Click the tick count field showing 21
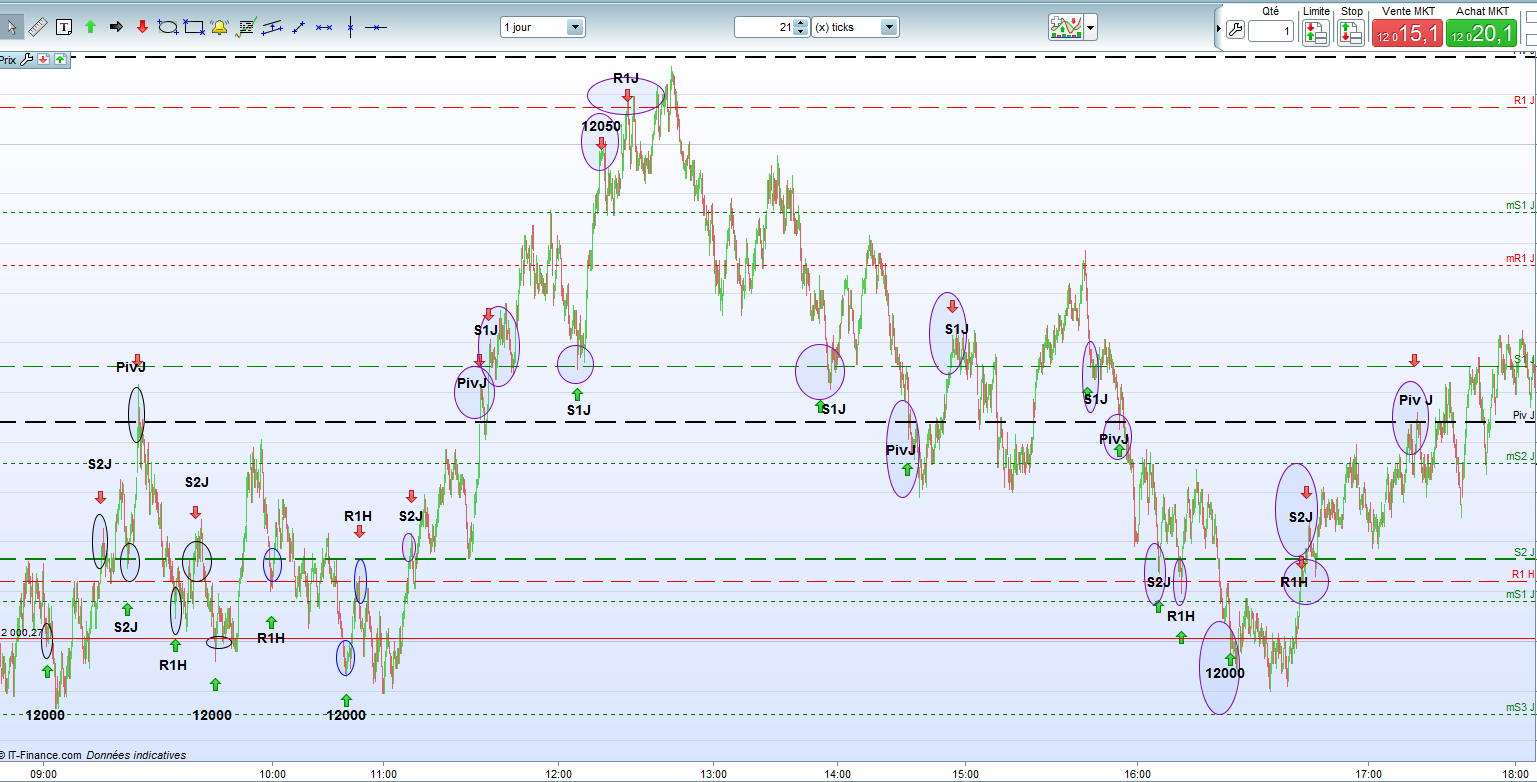Screen dimensions: 1537x782 pyautogui.click(x=764, y=27)
